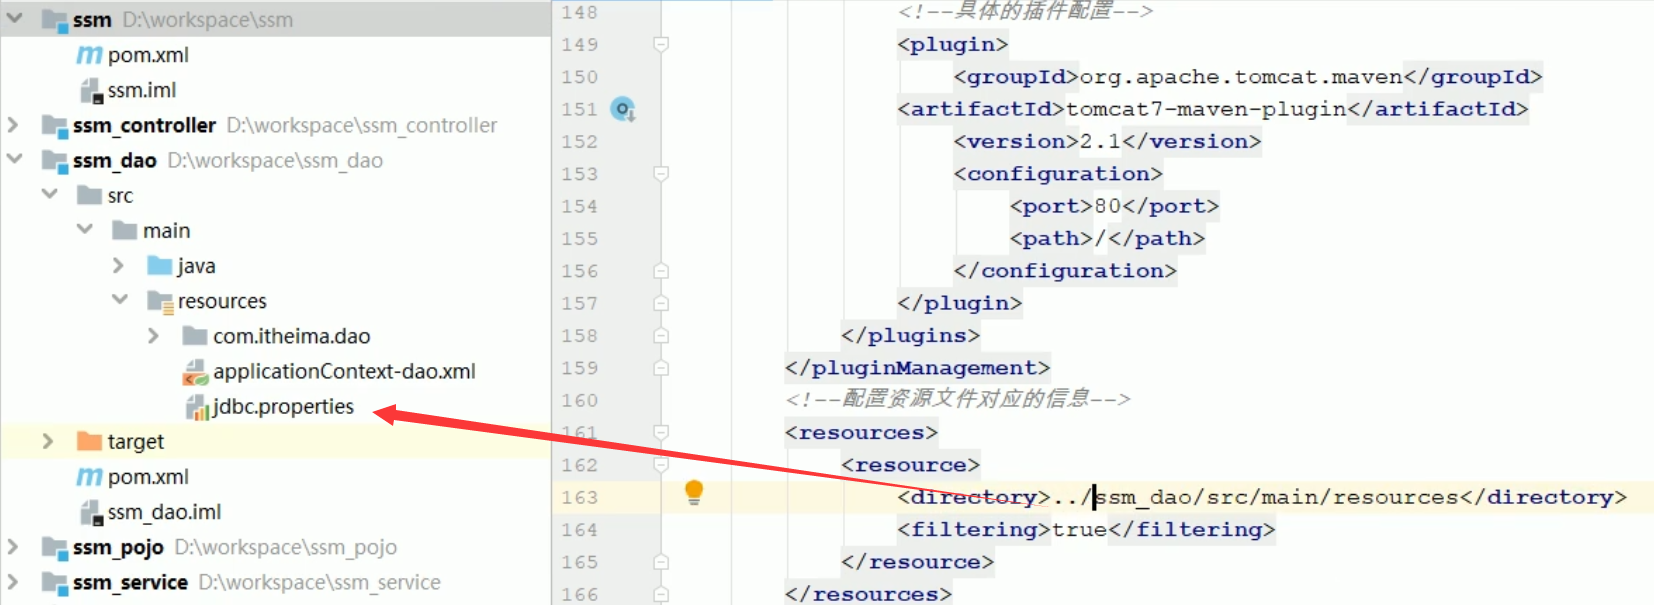Select pom.xml under ssm module
Screen dimensions: 1654x605
point(148,55)
